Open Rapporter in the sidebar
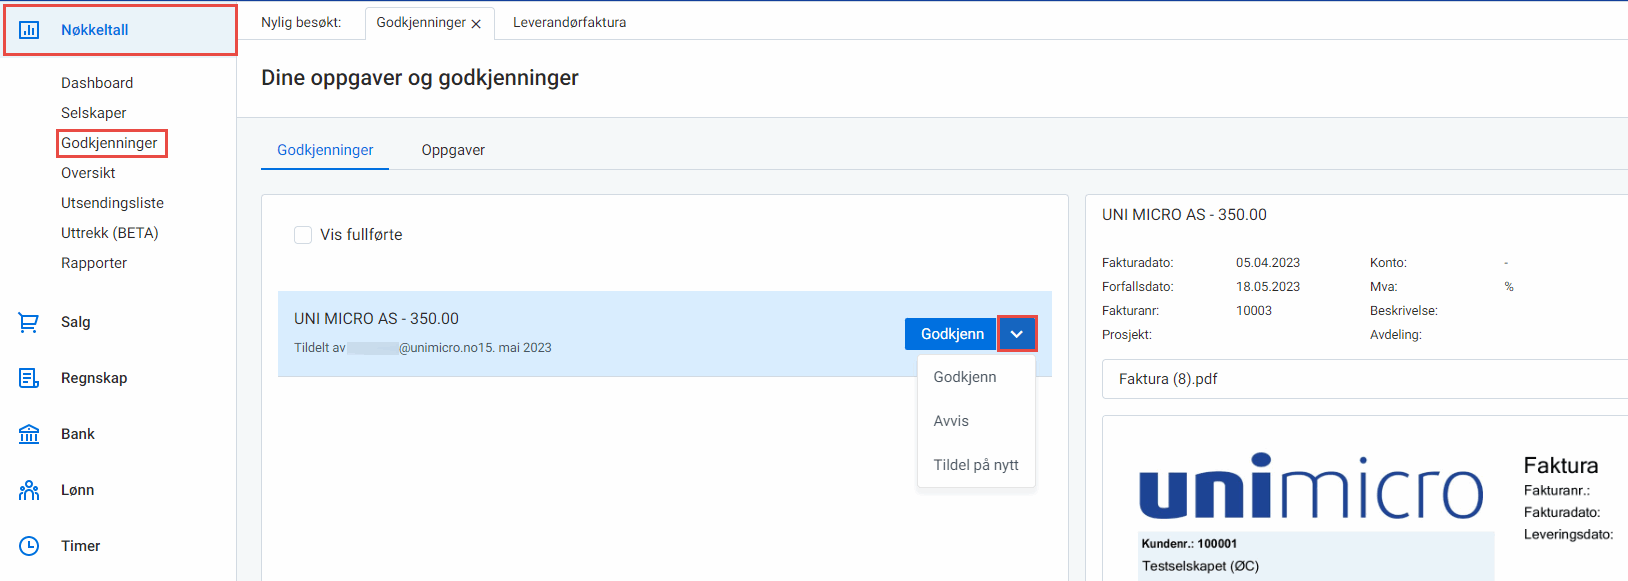This screenshot has height=581, width=1628. 94,263
